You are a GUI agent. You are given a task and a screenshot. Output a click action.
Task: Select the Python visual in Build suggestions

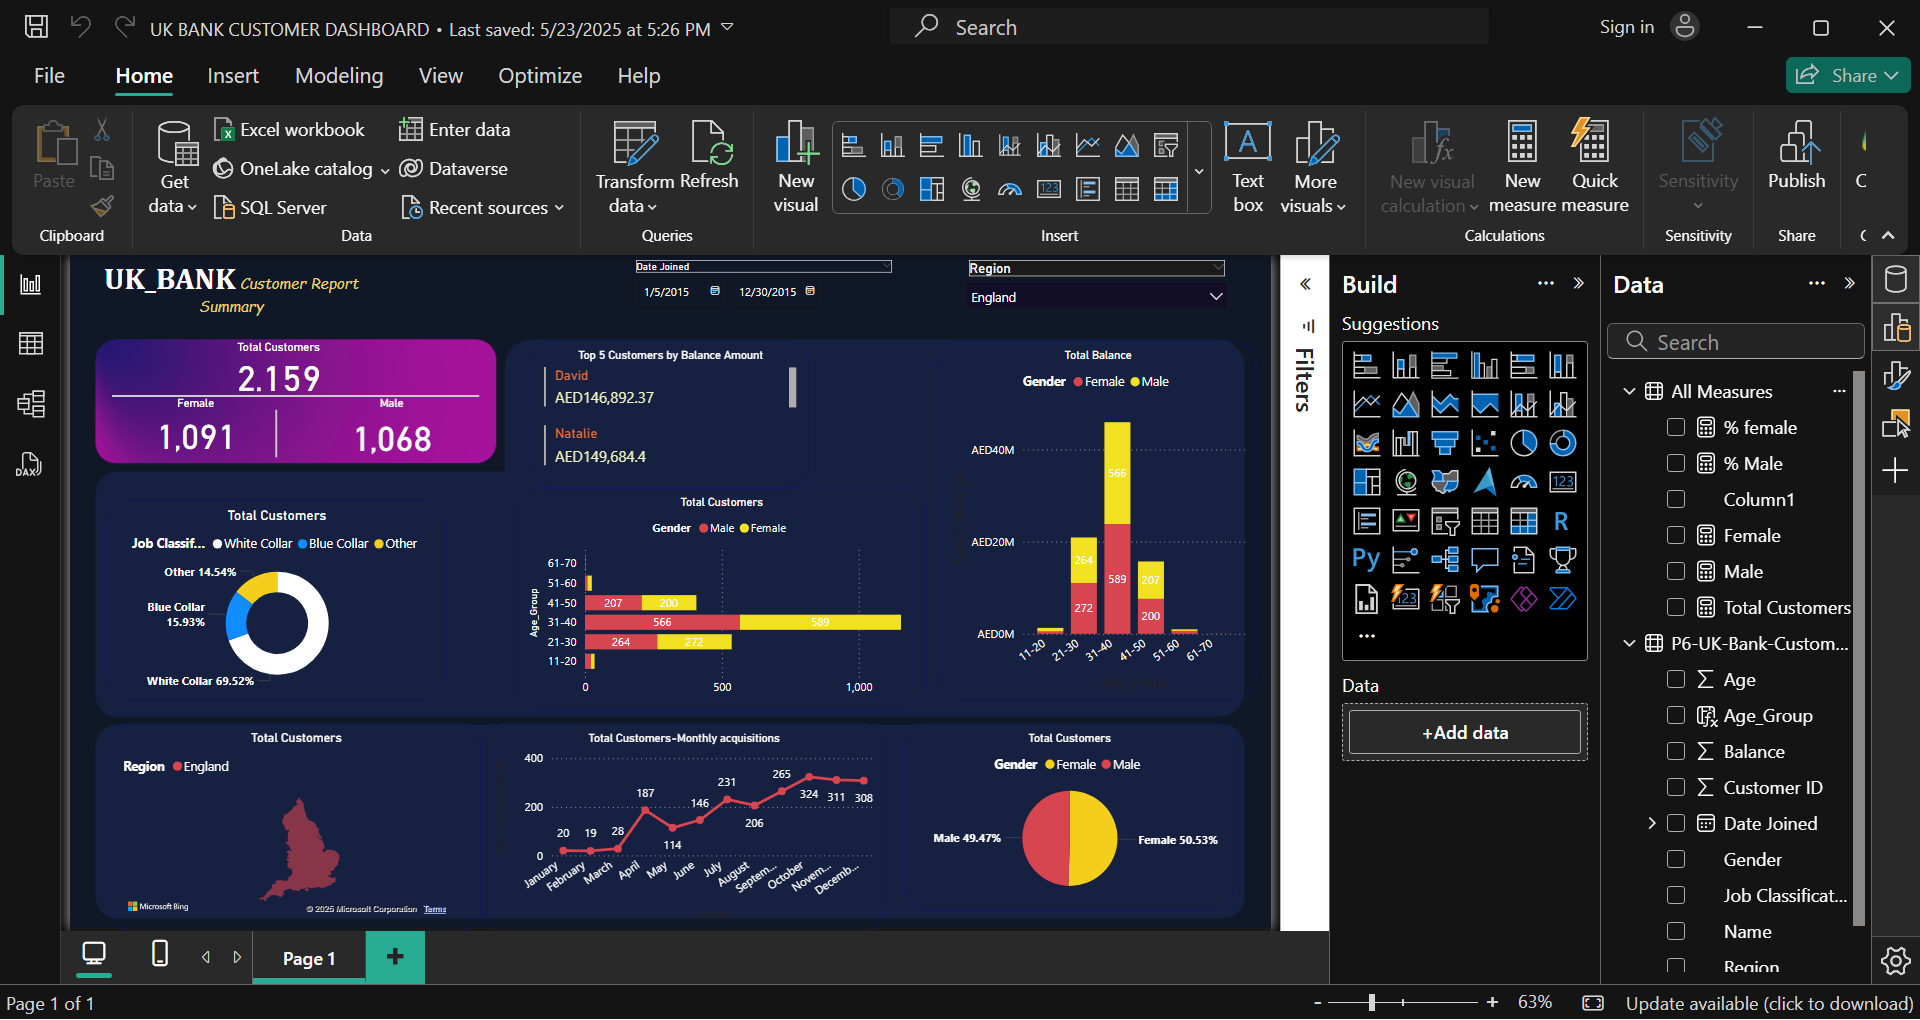1366,560
